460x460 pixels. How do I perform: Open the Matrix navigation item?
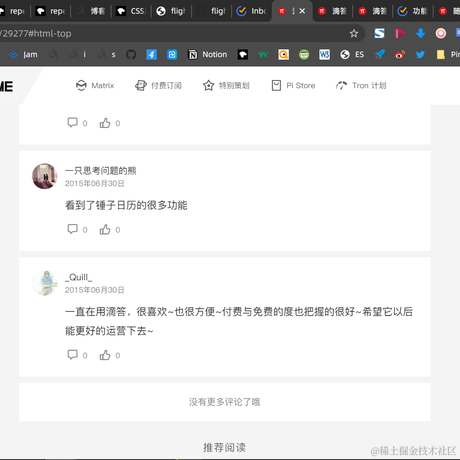[x=95, y=86]
